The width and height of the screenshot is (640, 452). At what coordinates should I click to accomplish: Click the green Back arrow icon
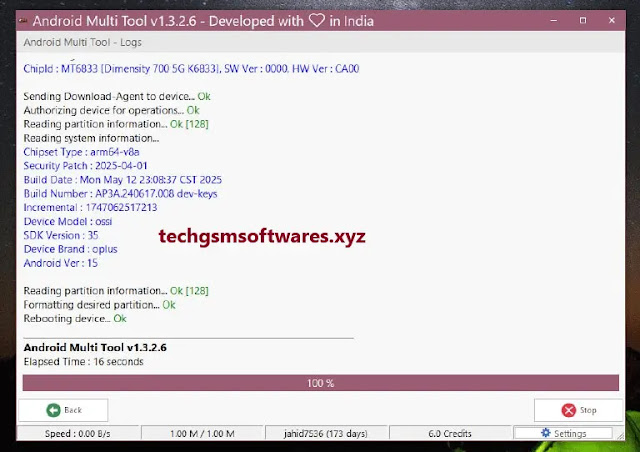[53, 410]
